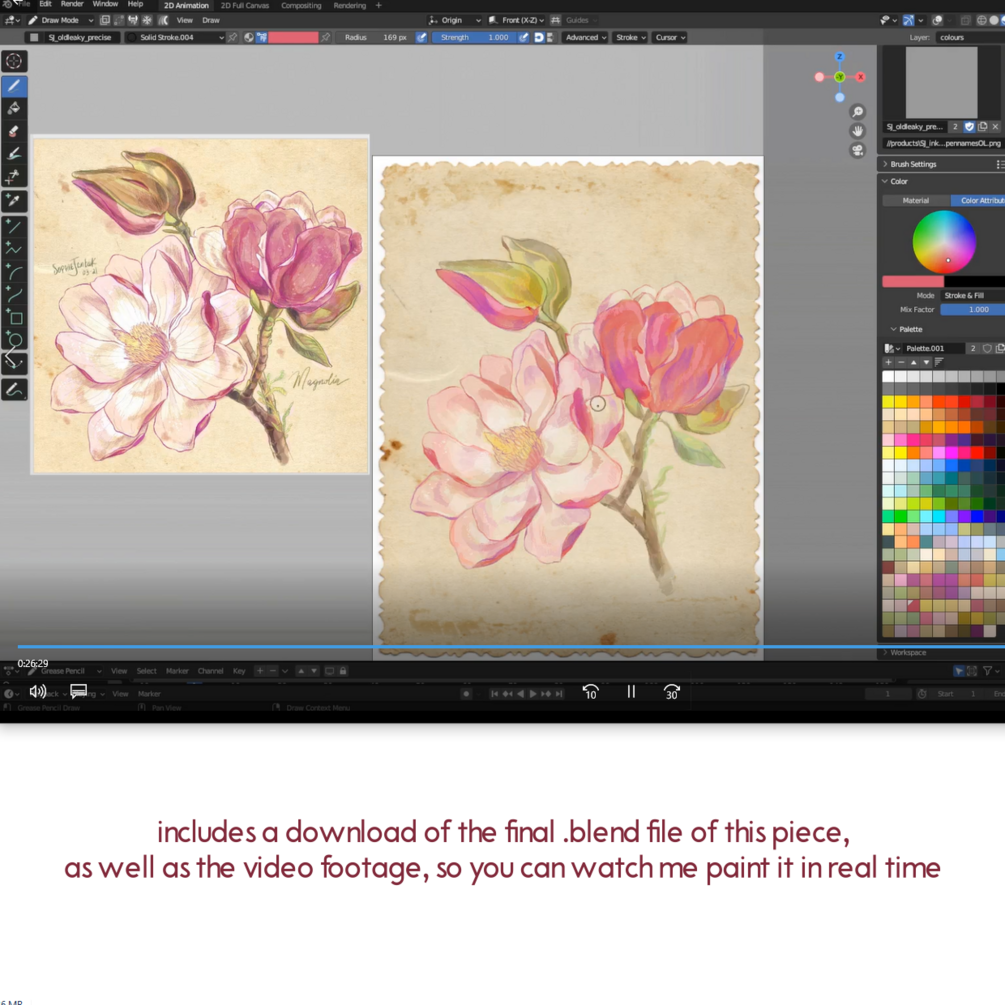Select the Arc tool
The image size is (1005, 1005).
tap(13, 272)
